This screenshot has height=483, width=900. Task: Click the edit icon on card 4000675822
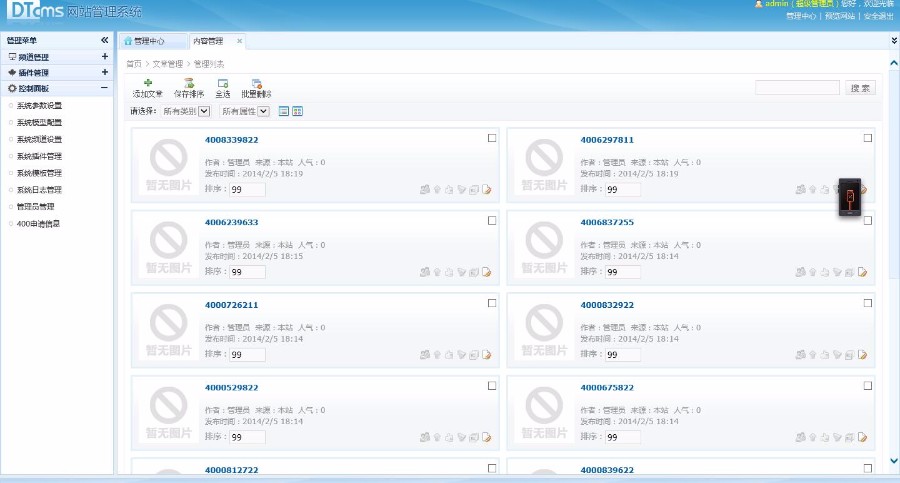tap(862, 438)
